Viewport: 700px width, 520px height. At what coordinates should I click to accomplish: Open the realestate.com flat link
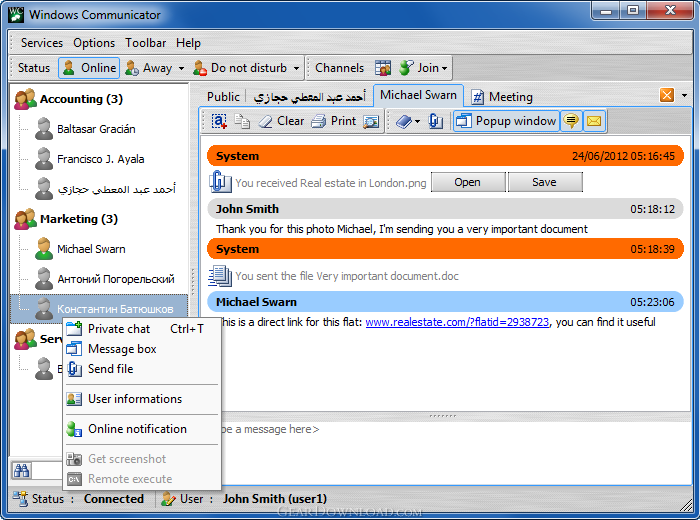click(457, 322)
